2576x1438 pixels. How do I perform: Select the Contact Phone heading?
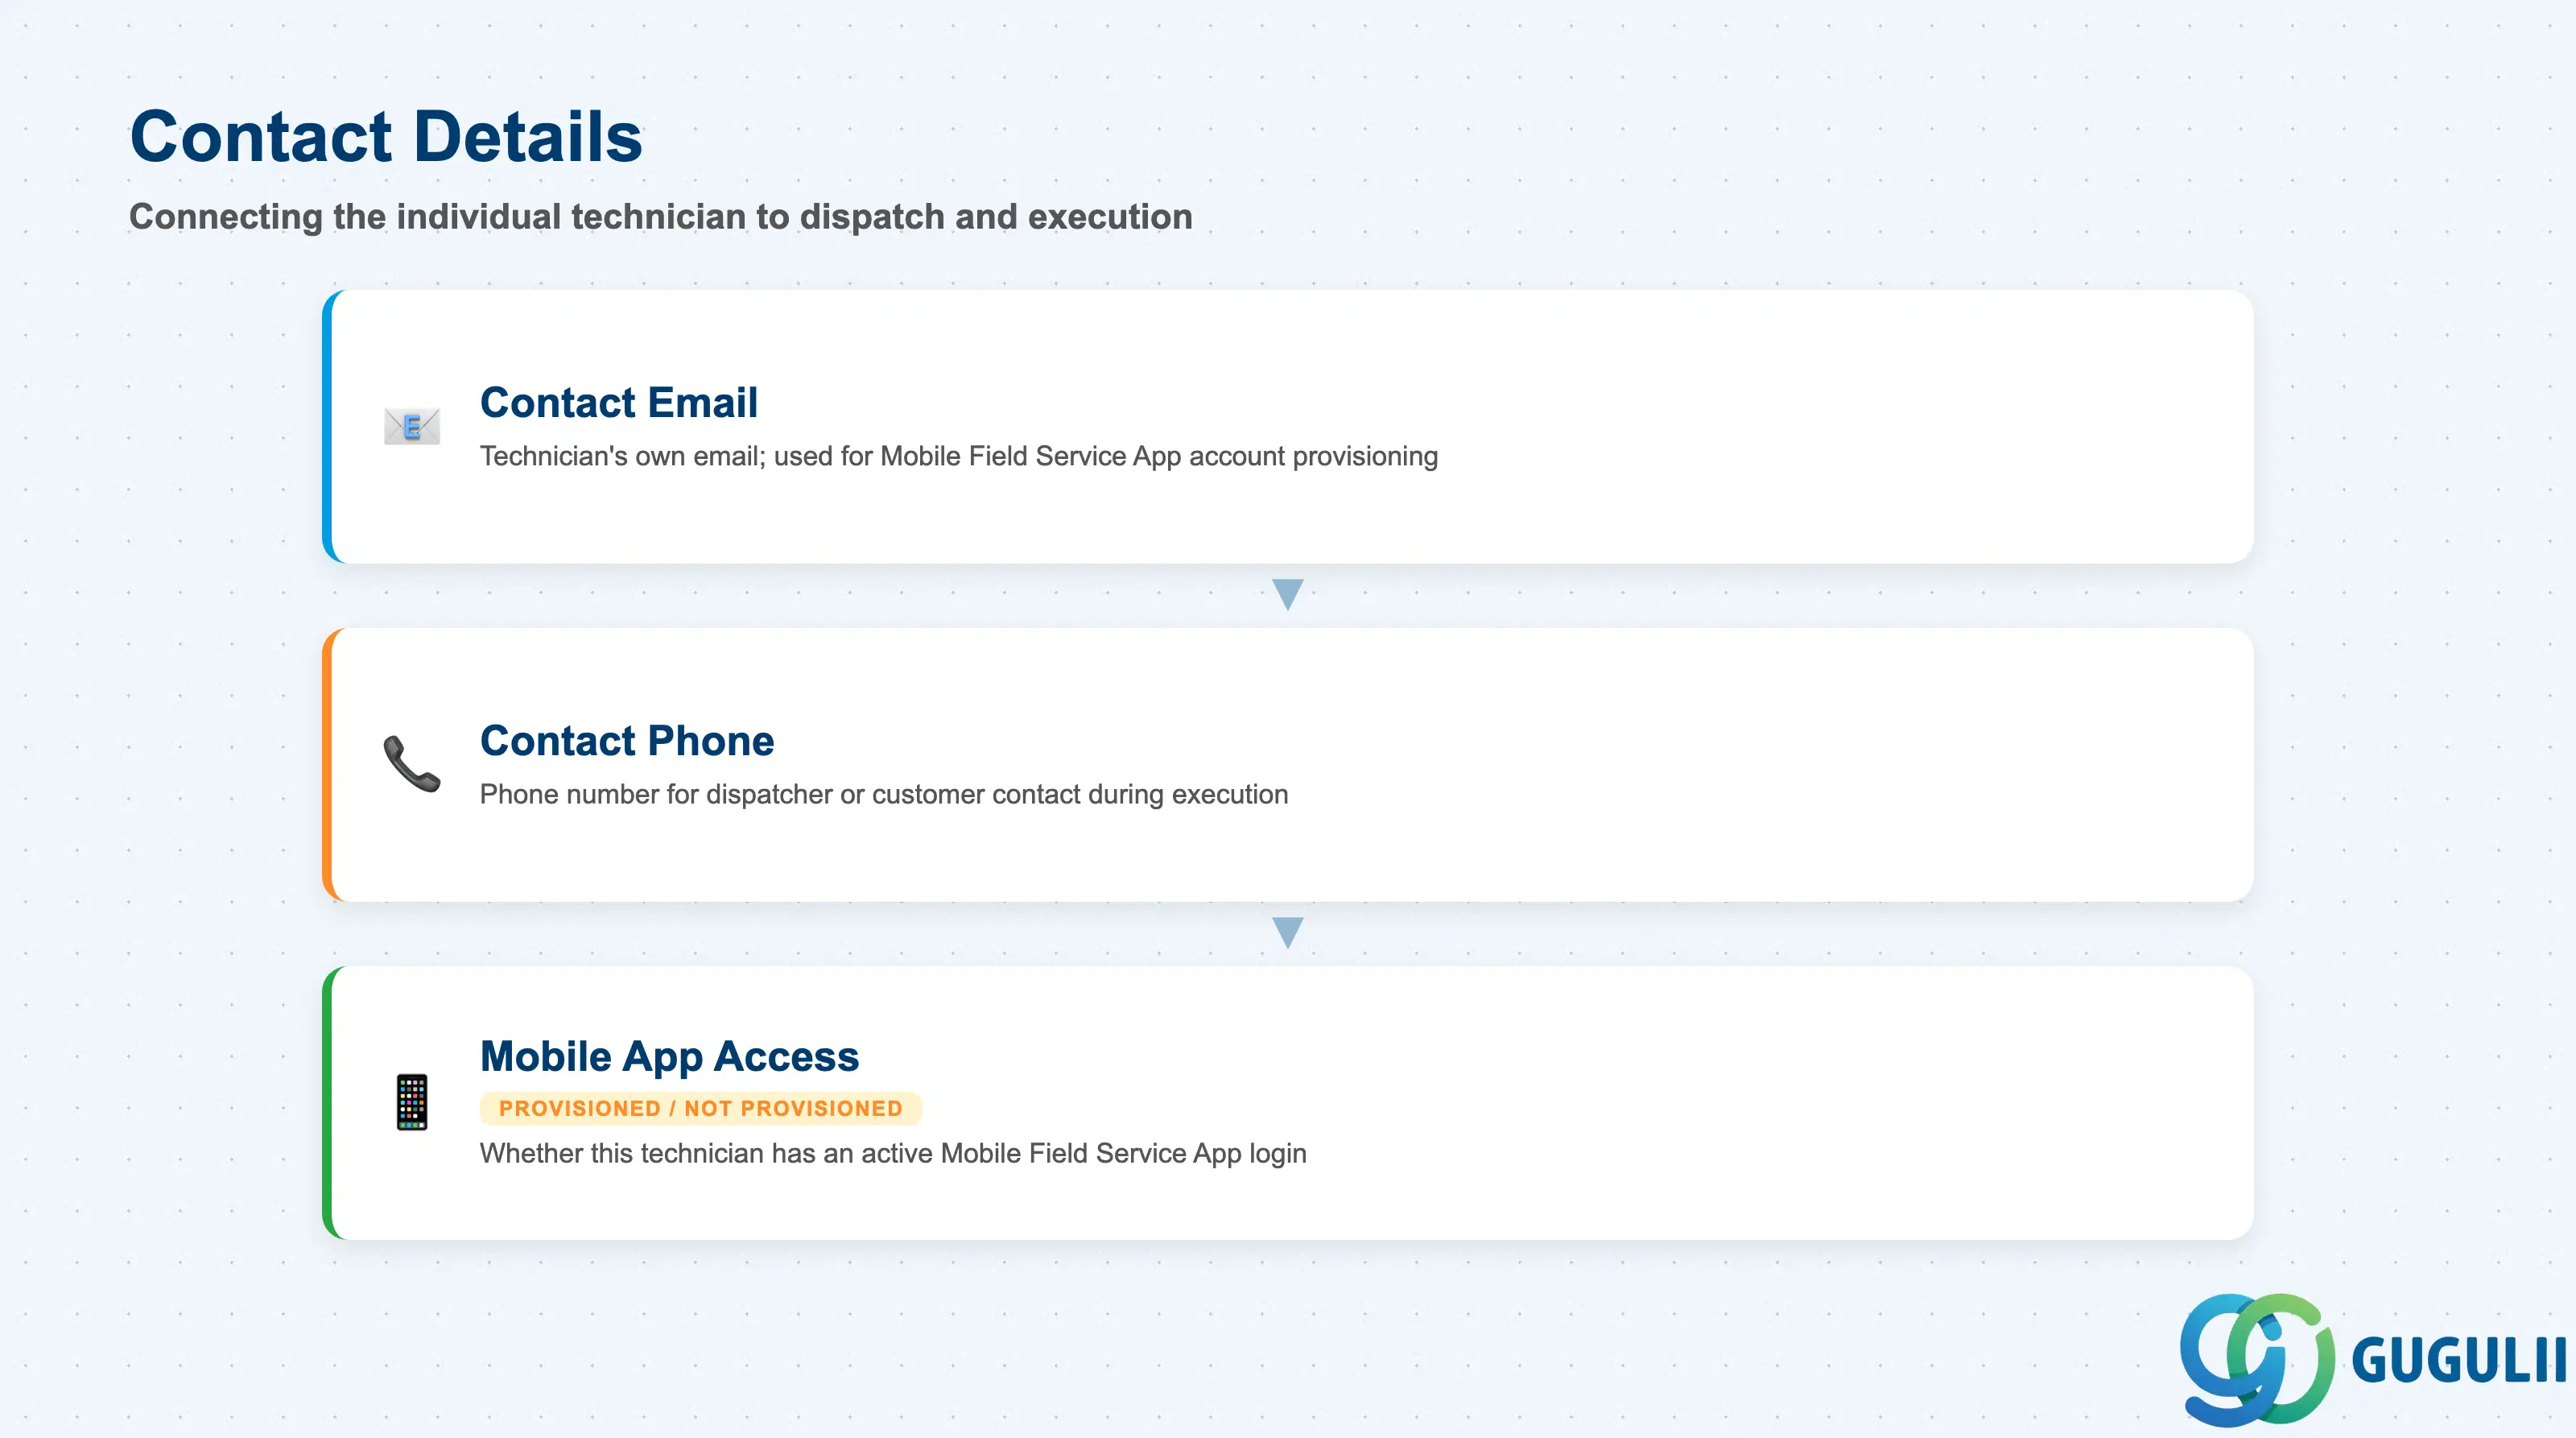point(627,740)
